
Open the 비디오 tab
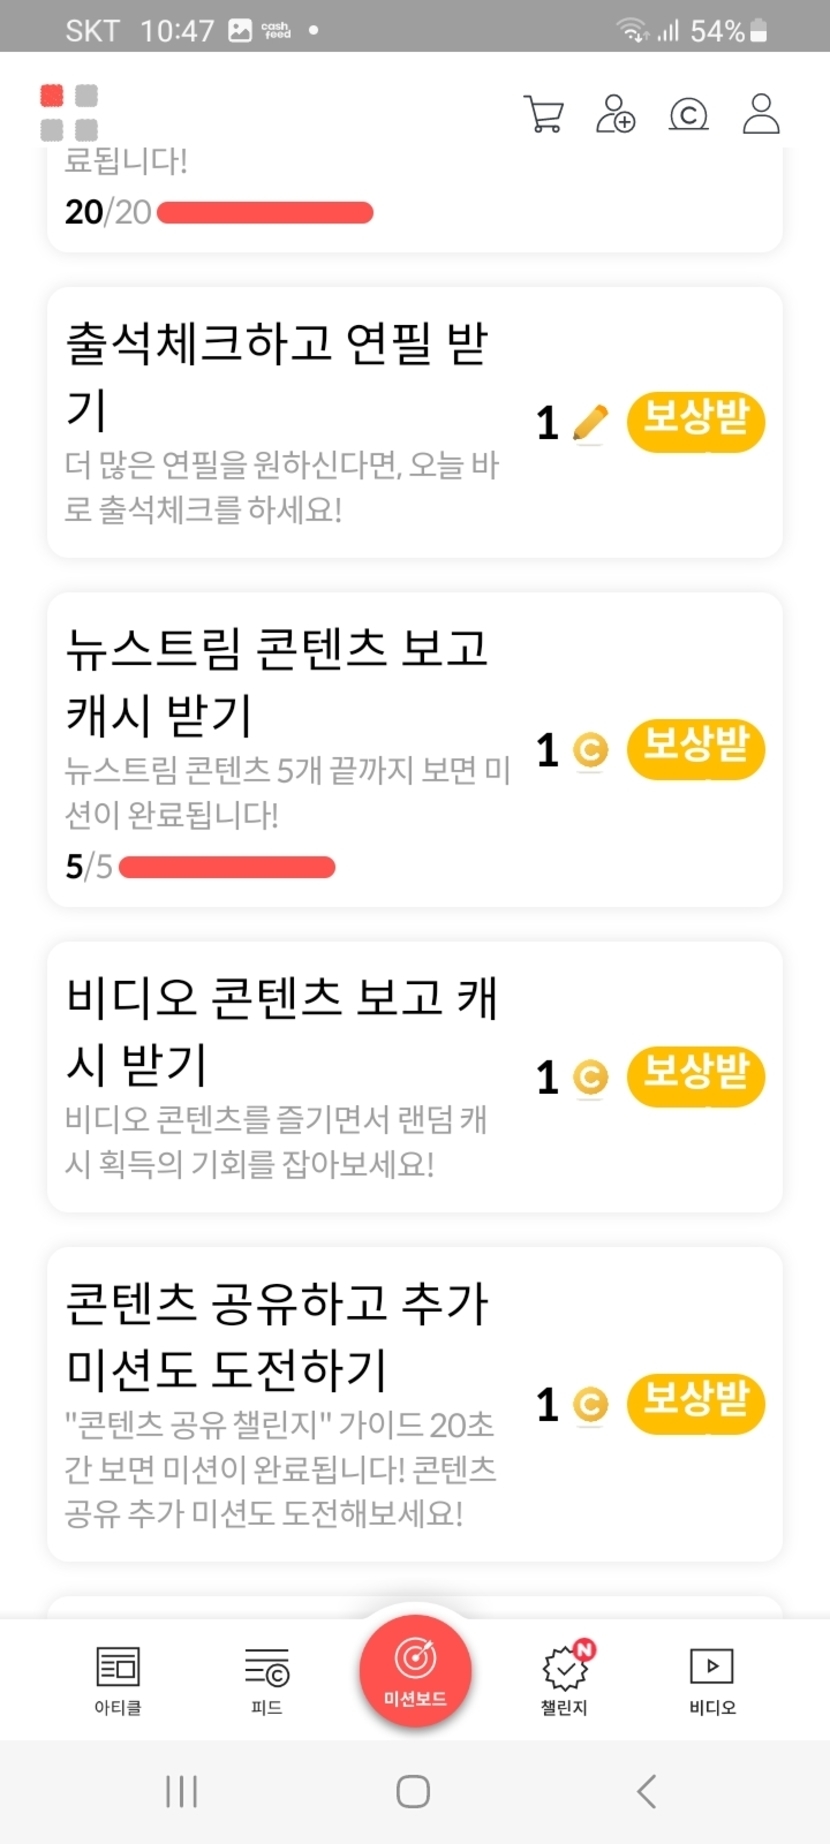[x=712, y=1680]
